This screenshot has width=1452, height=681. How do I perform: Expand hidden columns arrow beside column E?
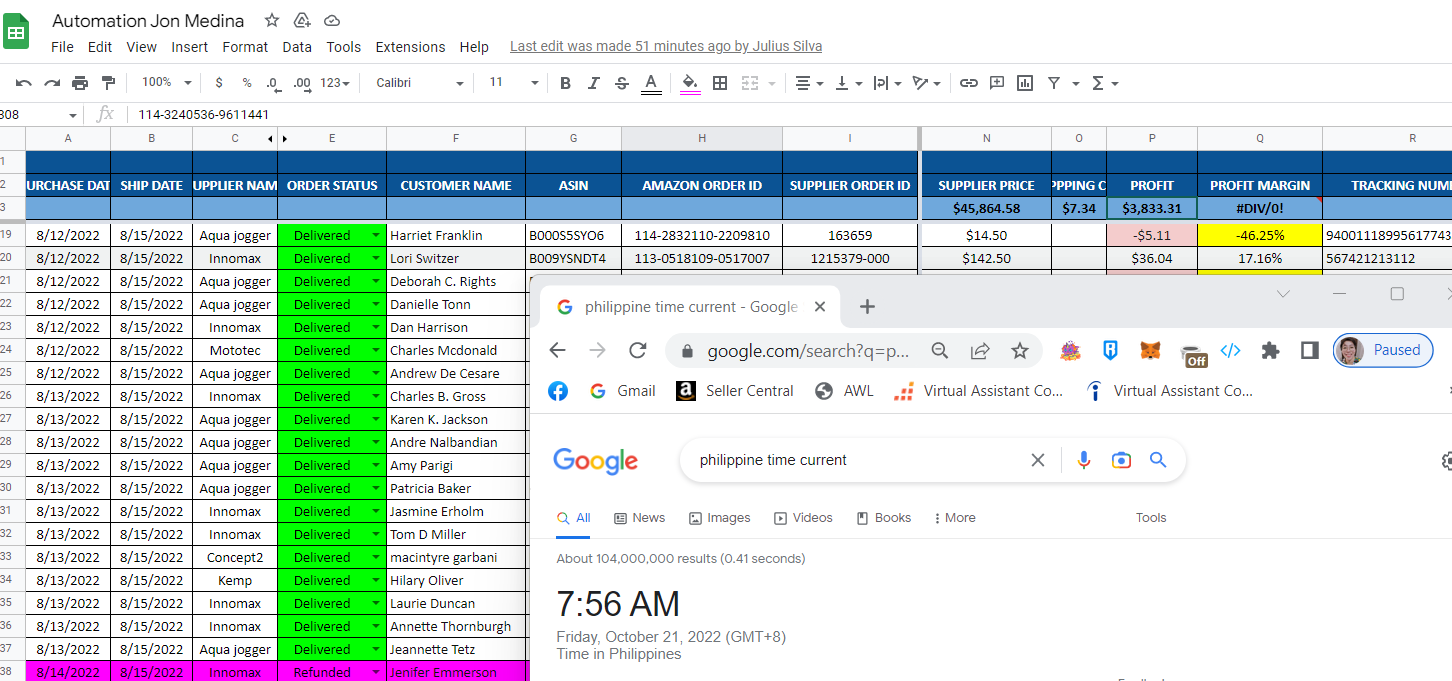(284, 139)
